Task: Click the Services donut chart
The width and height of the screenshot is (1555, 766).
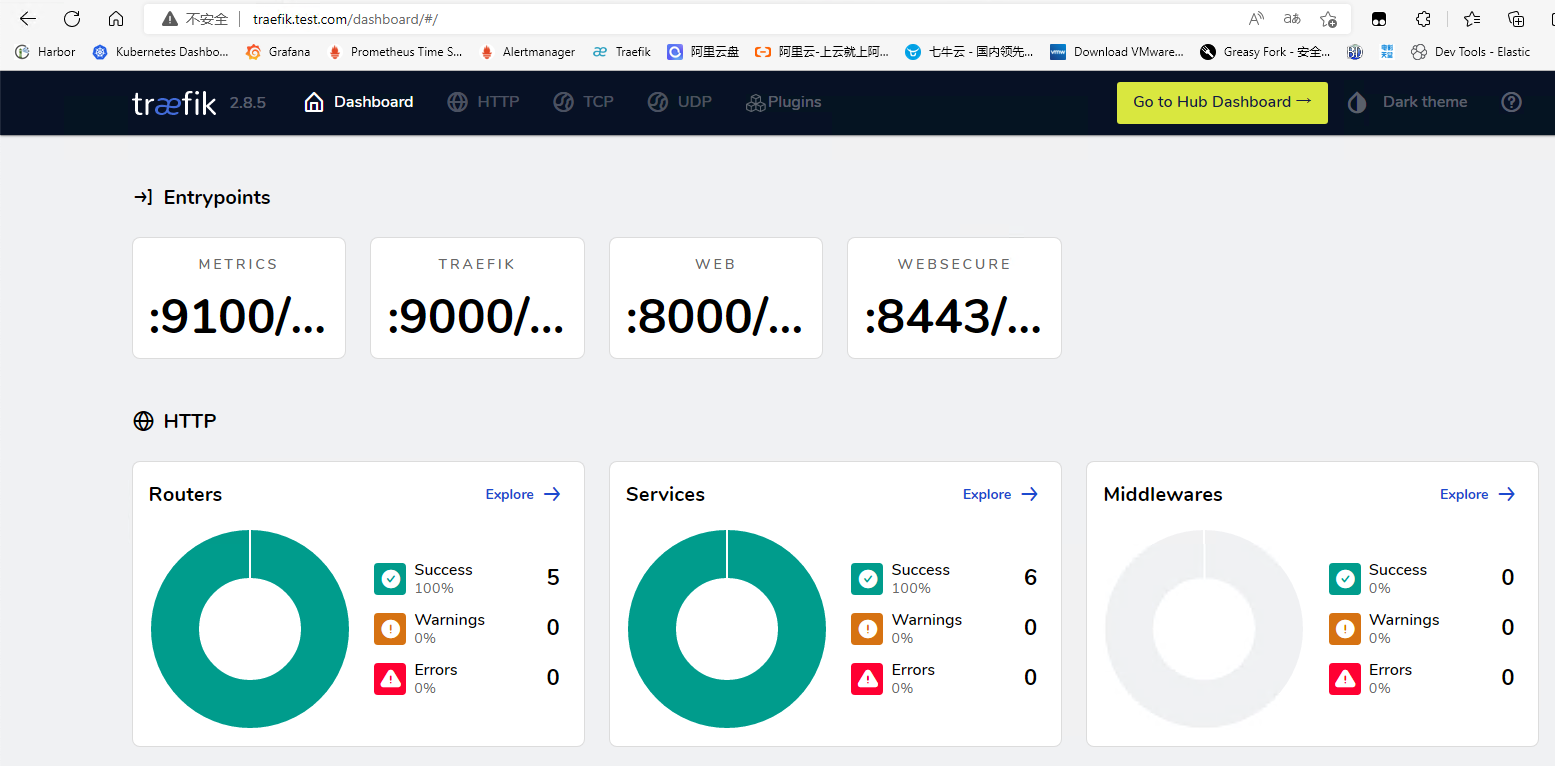Action: [x=727, y=628]
